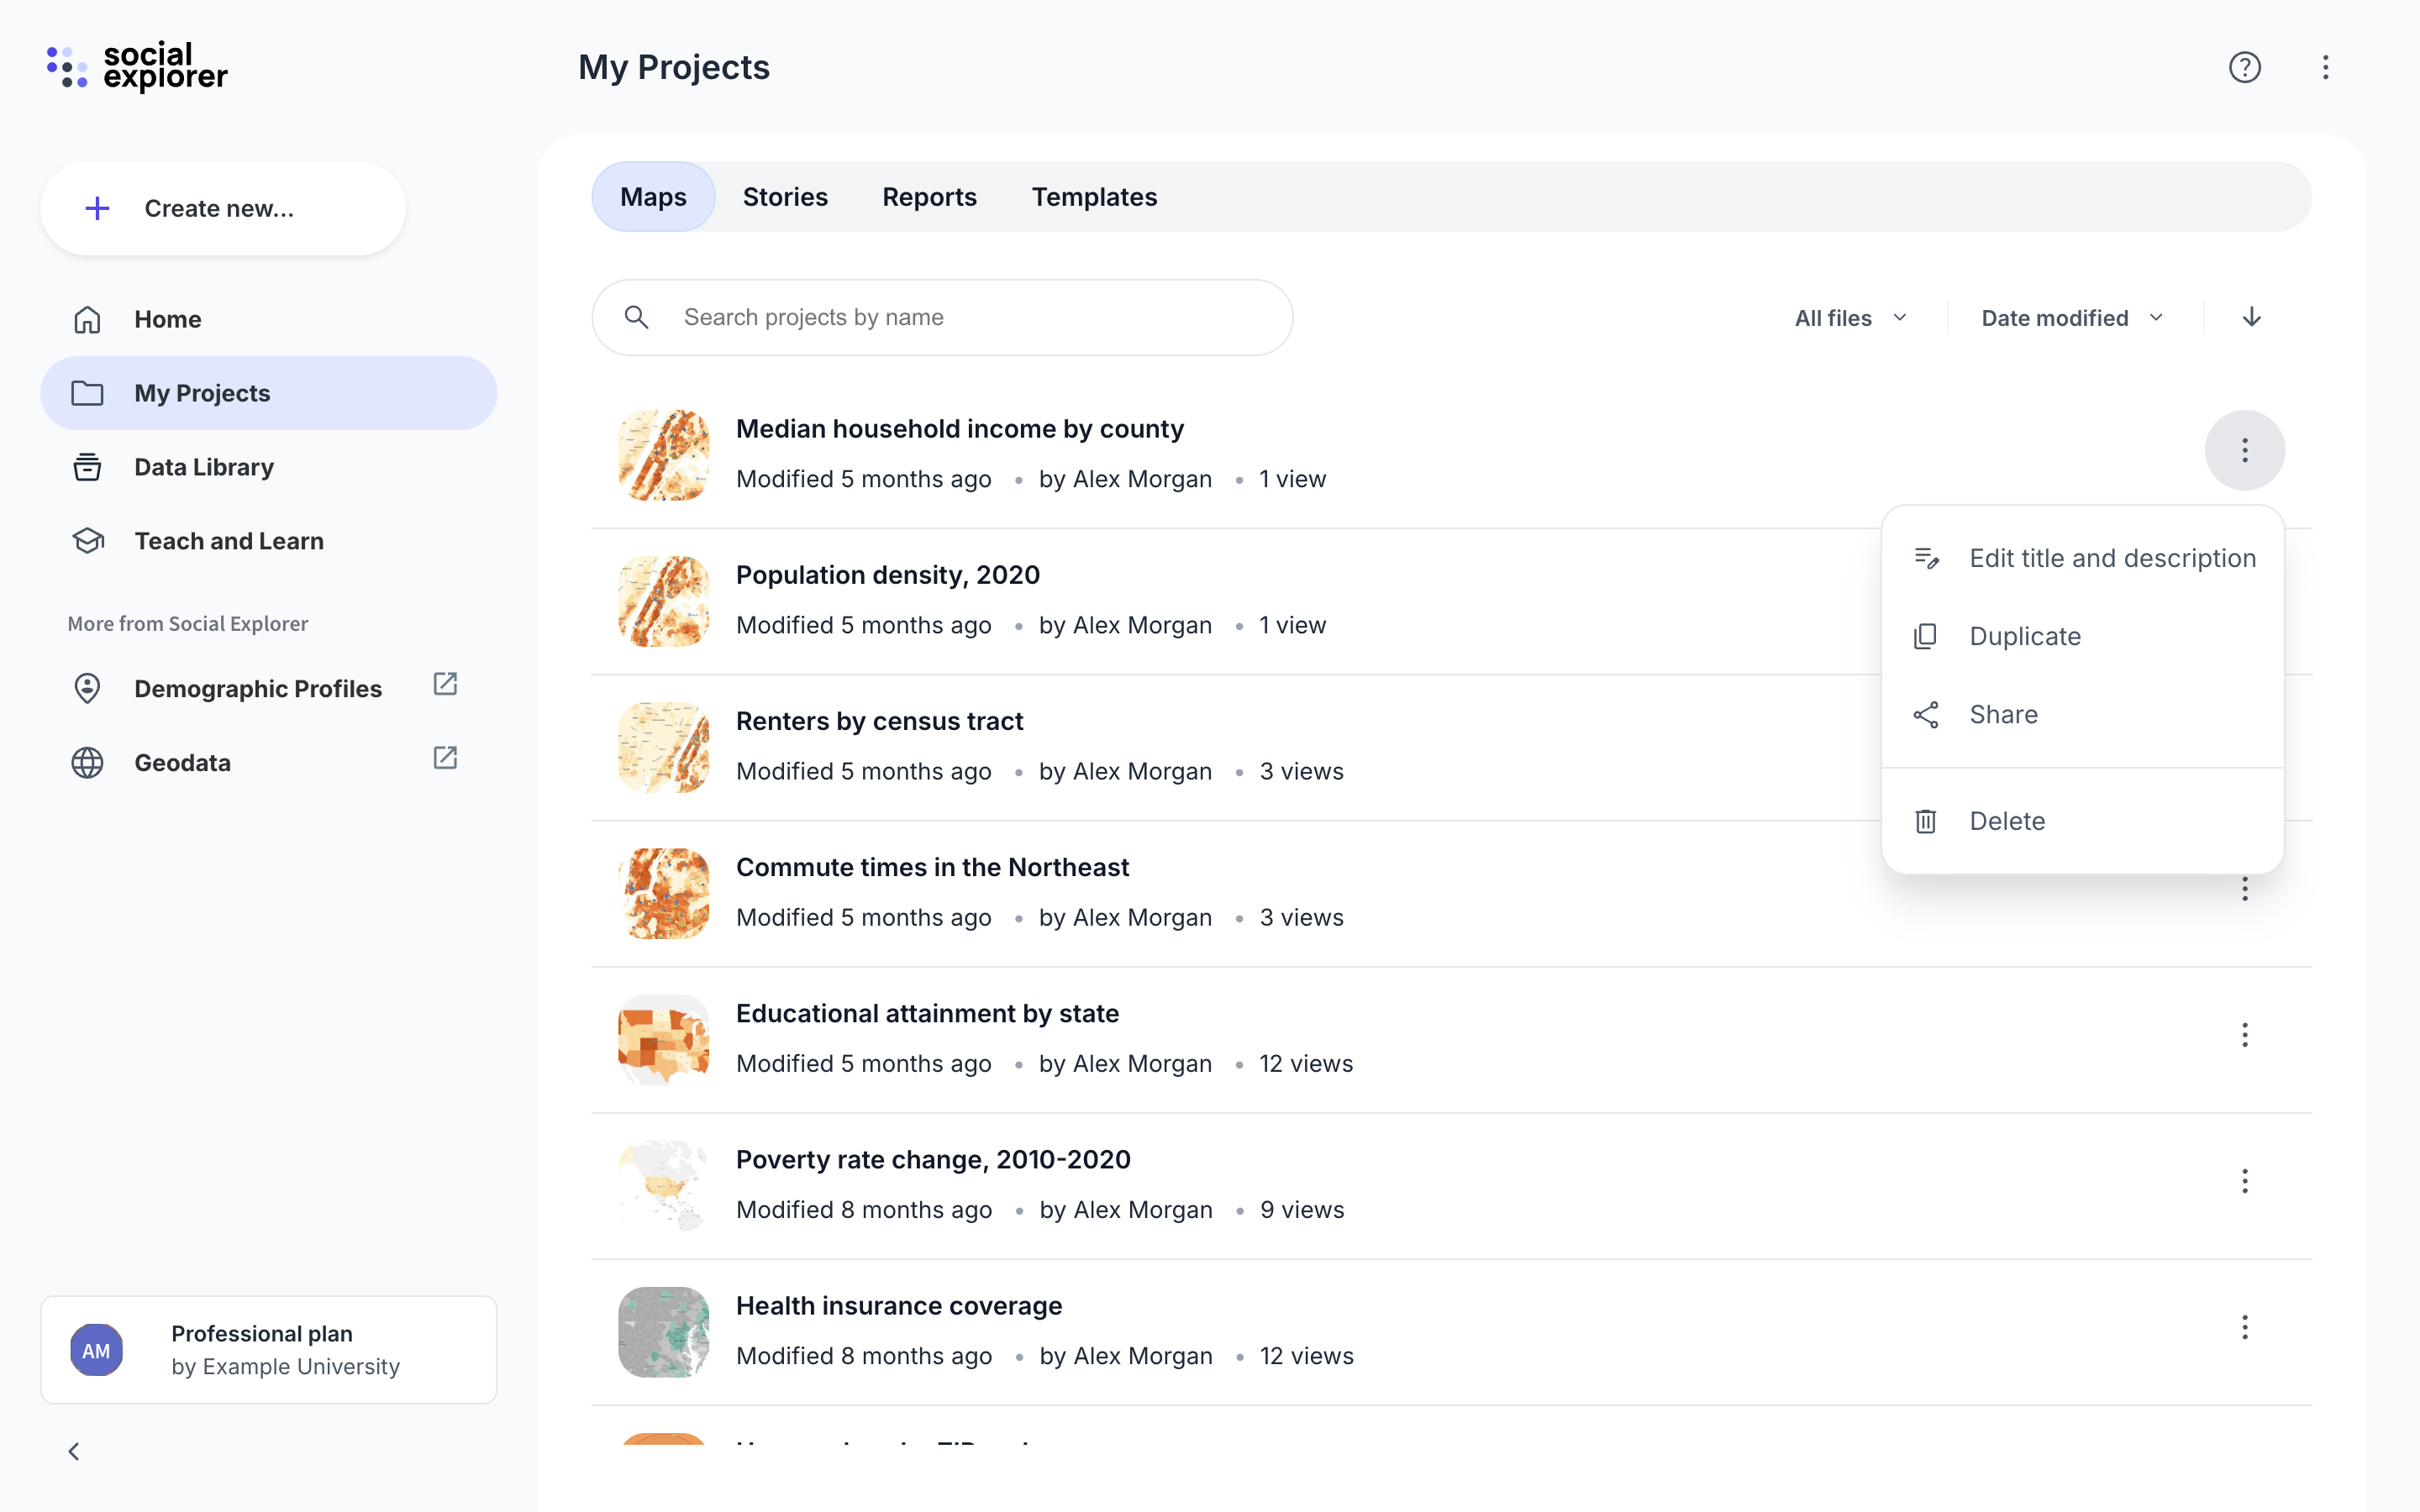Switch to the Stories tab
This screenshot has width=2420, height=1512.
point(785,197)
